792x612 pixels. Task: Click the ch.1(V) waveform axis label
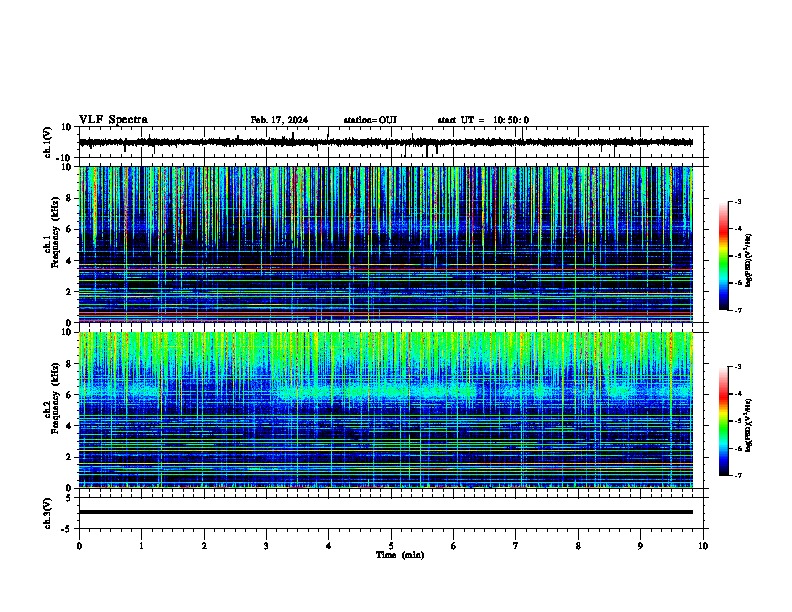pos(47,142)
